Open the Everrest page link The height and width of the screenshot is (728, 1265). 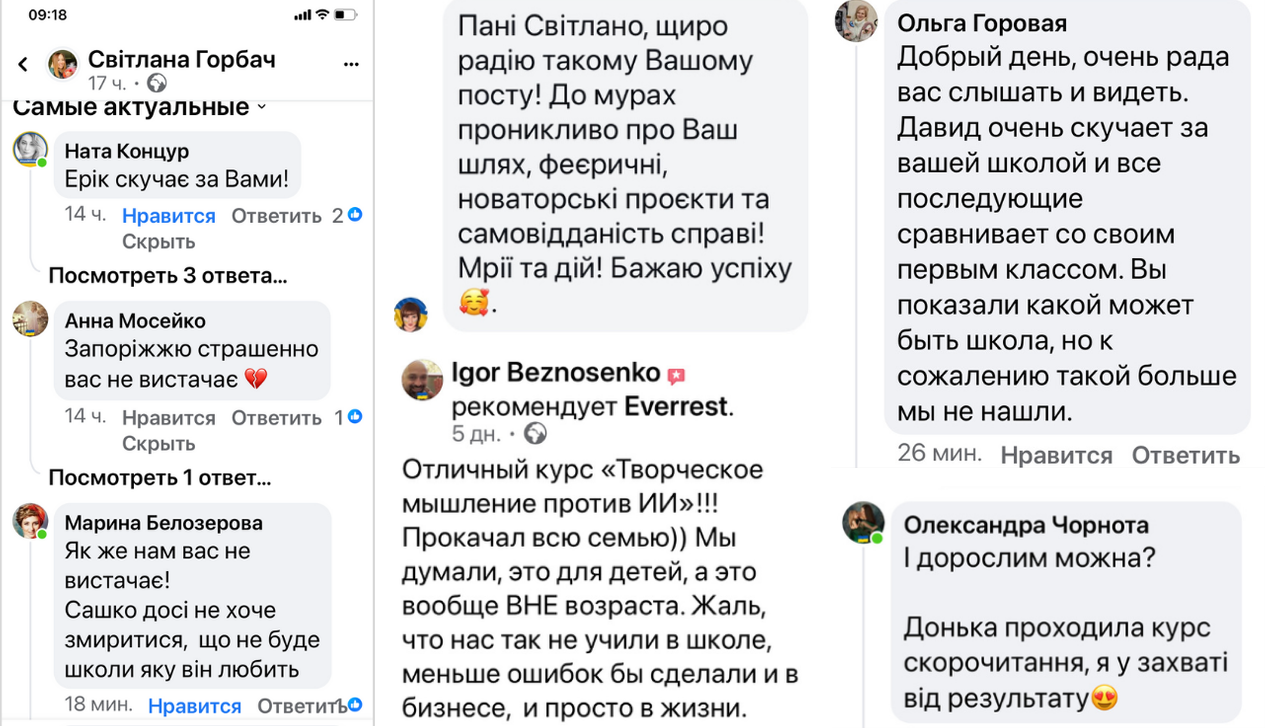pos(677,407)
